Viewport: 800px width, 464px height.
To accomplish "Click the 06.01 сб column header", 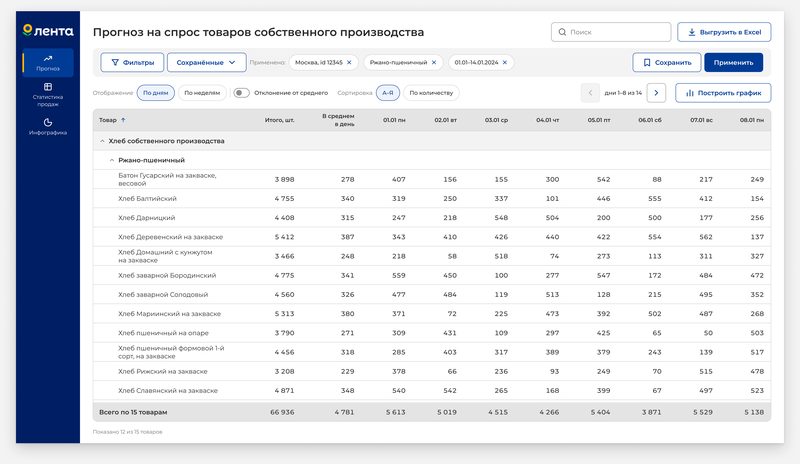I will [650, 120].
